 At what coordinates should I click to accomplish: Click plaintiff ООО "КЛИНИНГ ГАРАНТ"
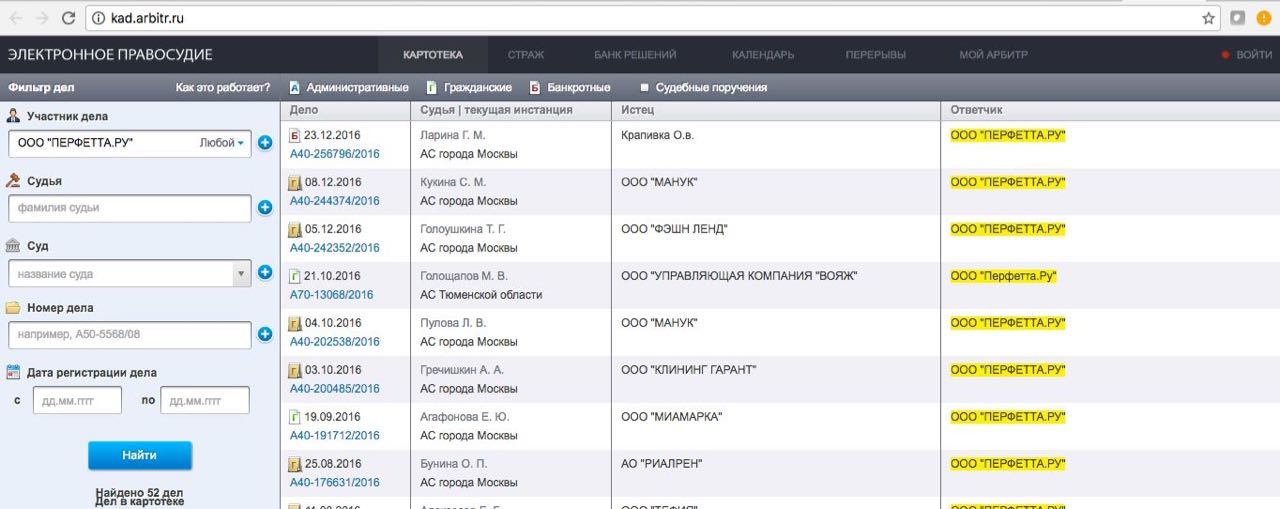click(688, 370)
